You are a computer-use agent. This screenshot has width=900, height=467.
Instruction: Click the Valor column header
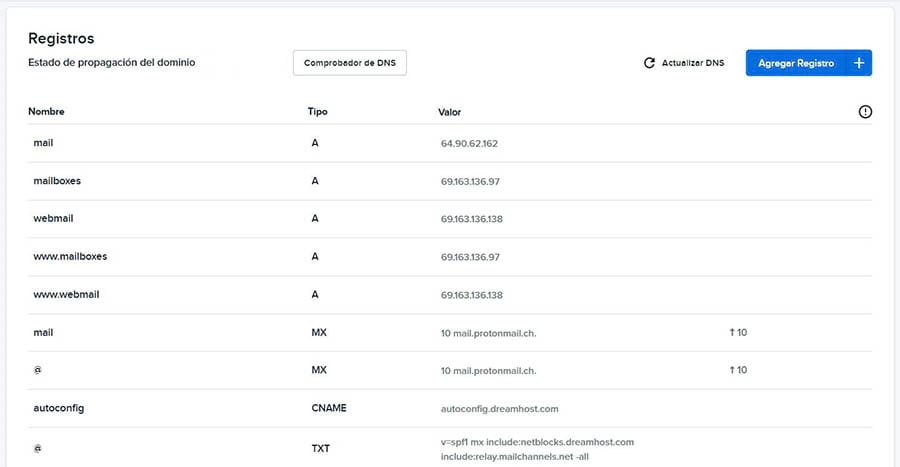click(449, 112)
